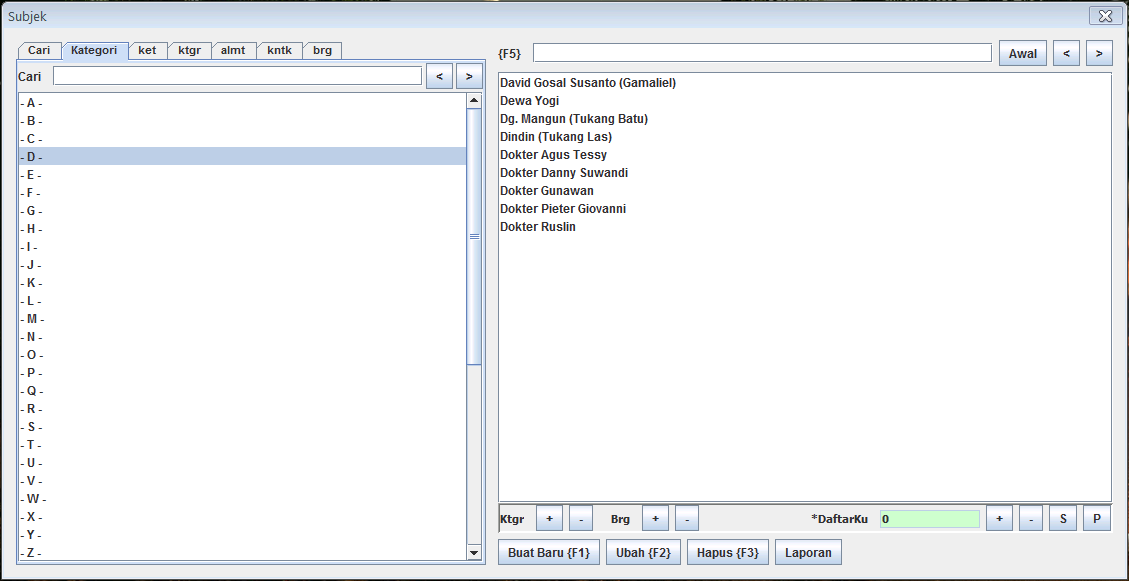Click the Awal button
The height and width of the screenshot is (581, 1129).
tap(1022, 54)
